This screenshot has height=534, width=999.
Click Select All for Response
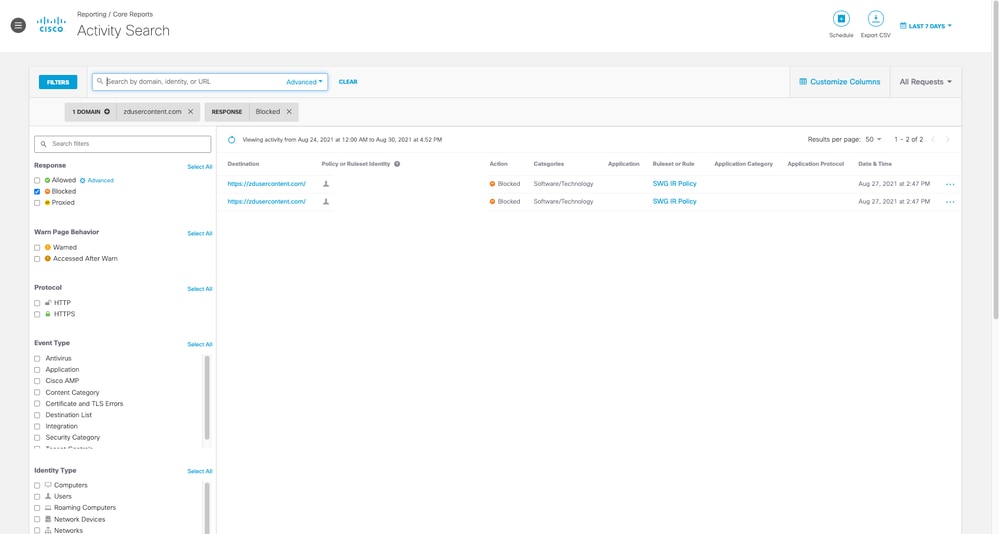199,167
